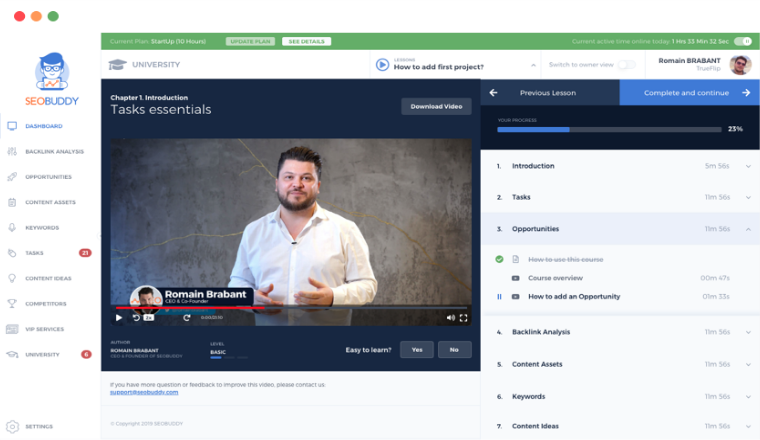Open the Dashboard sidebar item
The width and height of the screenshot is (760, 440).
tap(44, 126)
